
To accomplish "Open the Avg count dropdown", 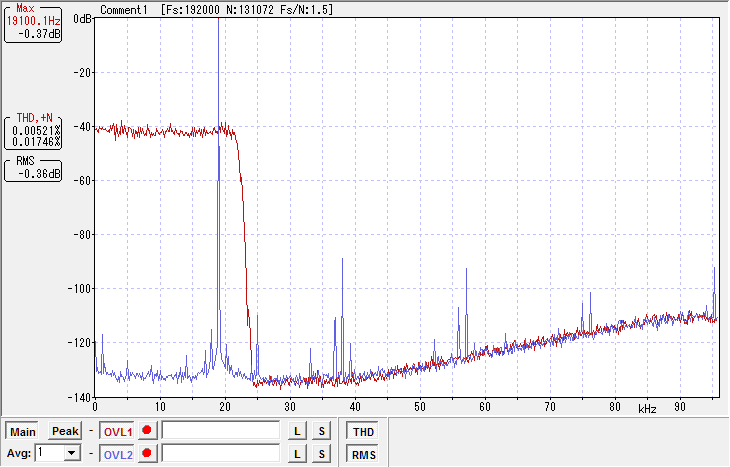I will pos(72,453).
